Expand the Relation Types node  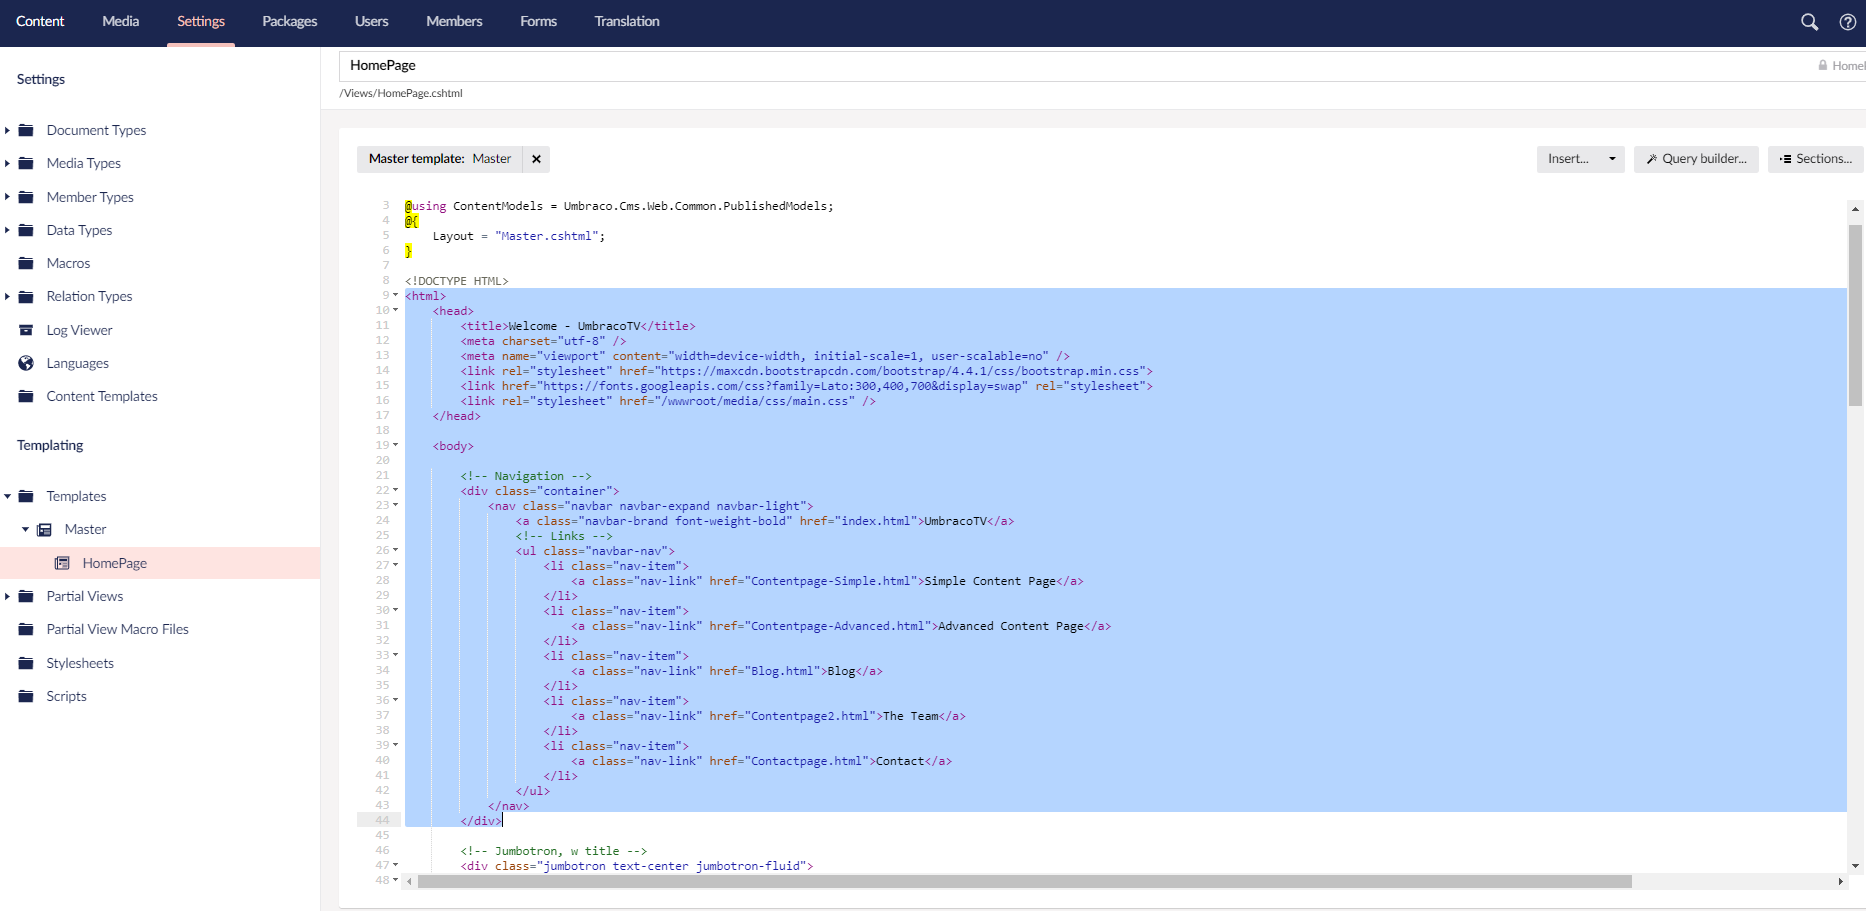(x=7, y=296)
